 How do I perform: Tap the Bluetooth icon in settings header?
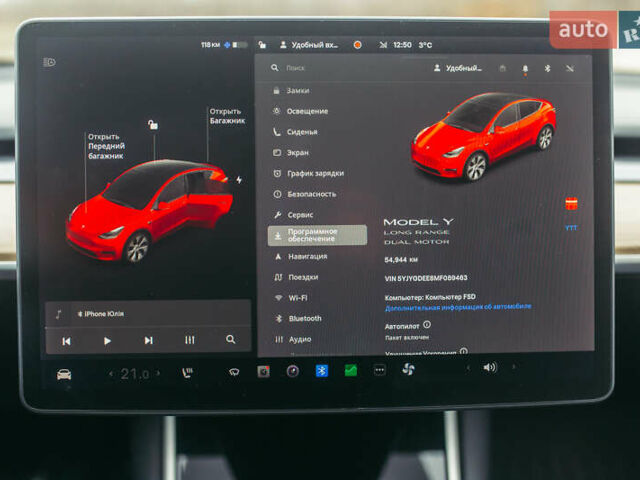(547, 68)
